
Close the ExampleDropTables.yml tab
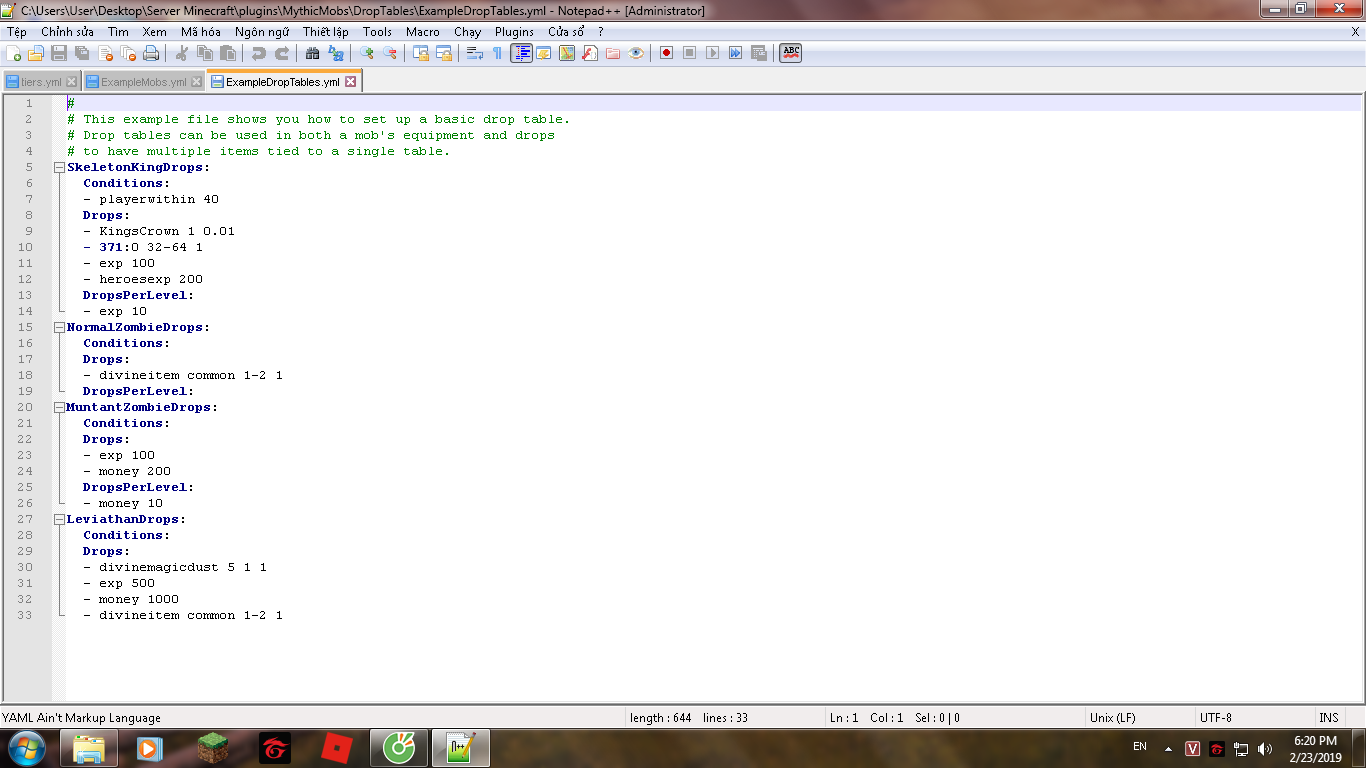pos(351,82)
